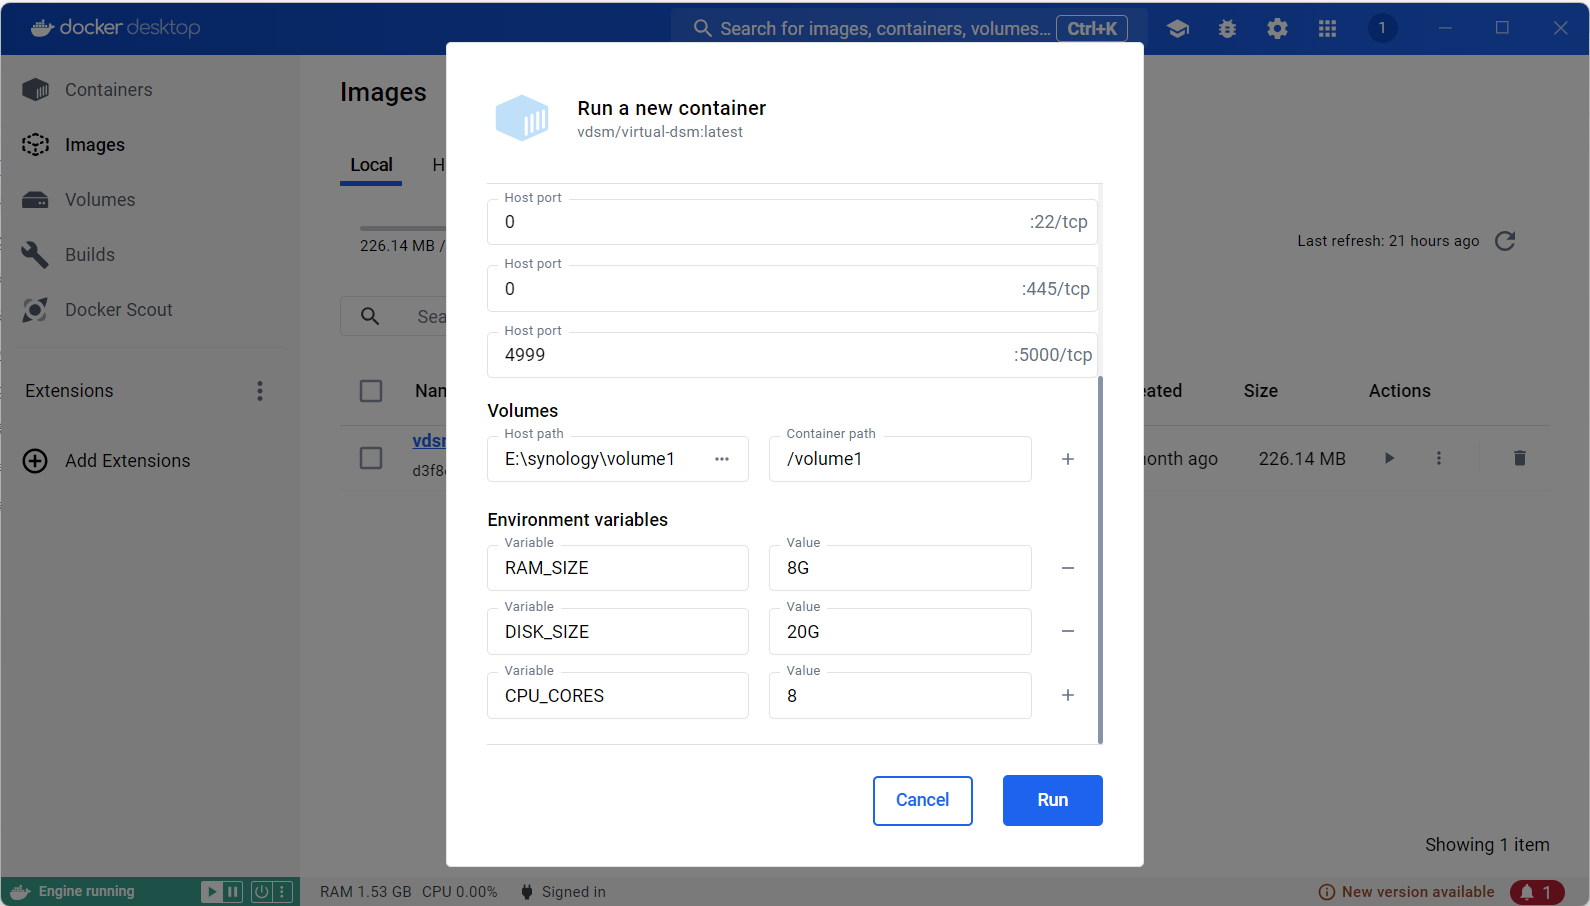
Task: Edit the DISK_SIZE variable name field
Action: pyautogui.click(x=618, y=632)
